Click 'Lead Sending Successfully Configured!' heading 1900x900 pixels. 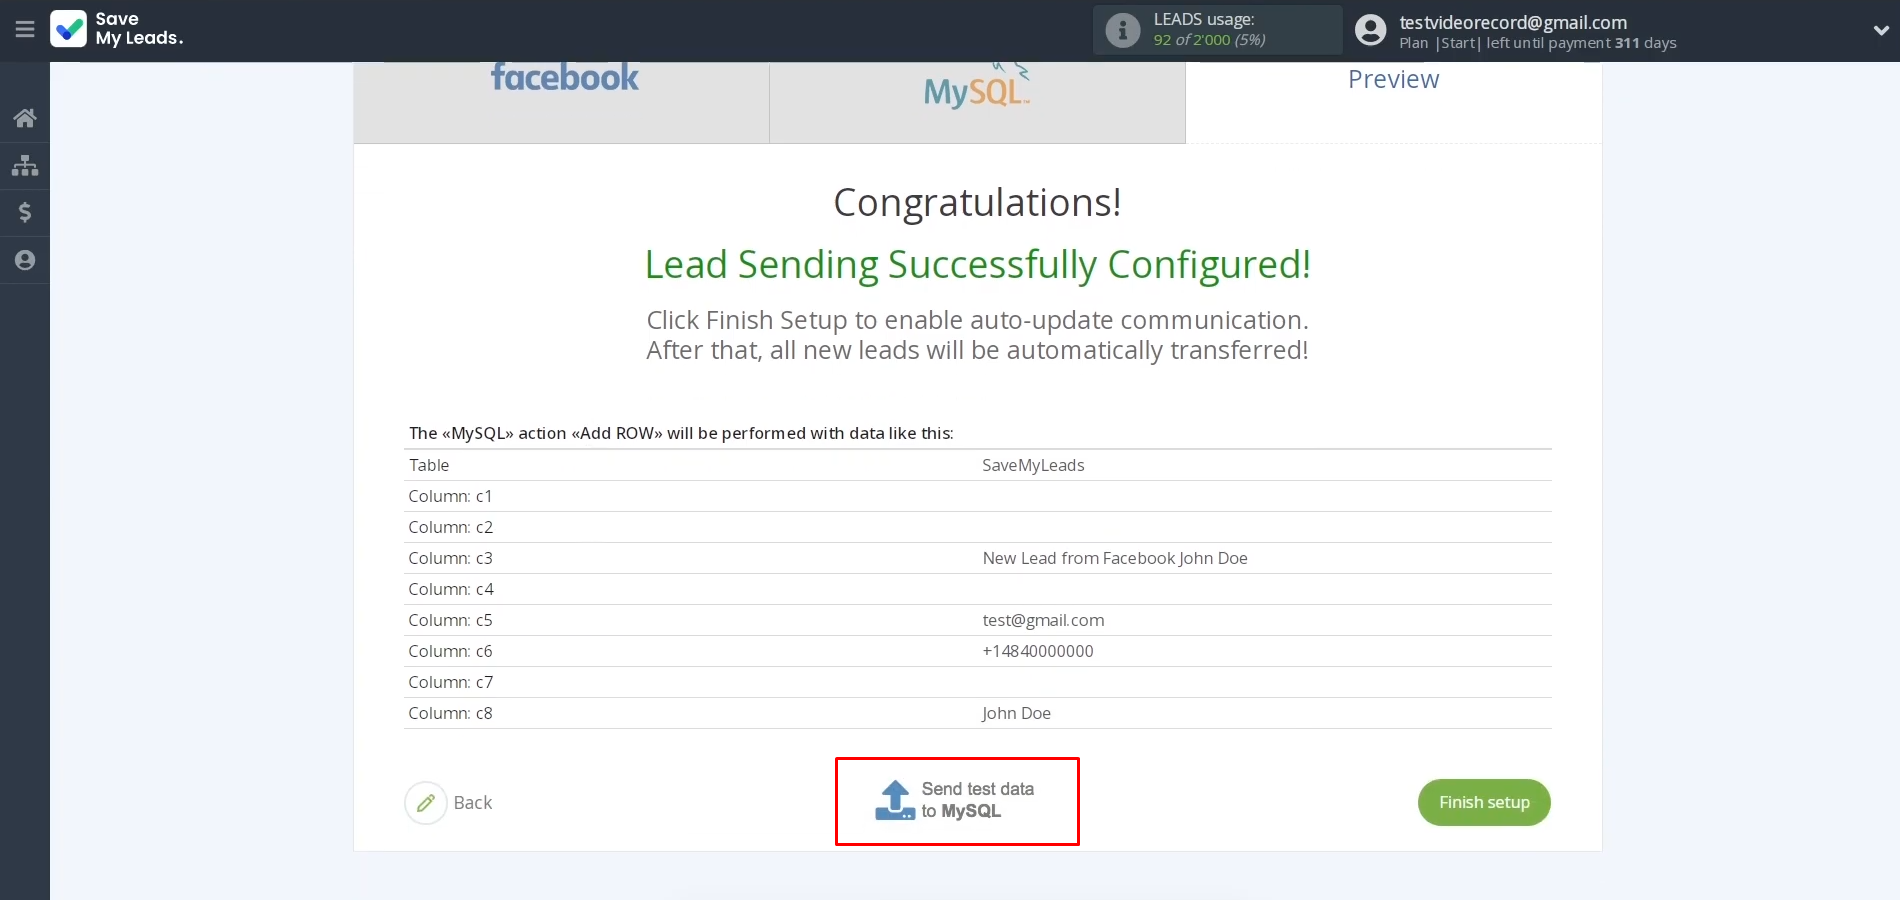click(x=977, y=264)
